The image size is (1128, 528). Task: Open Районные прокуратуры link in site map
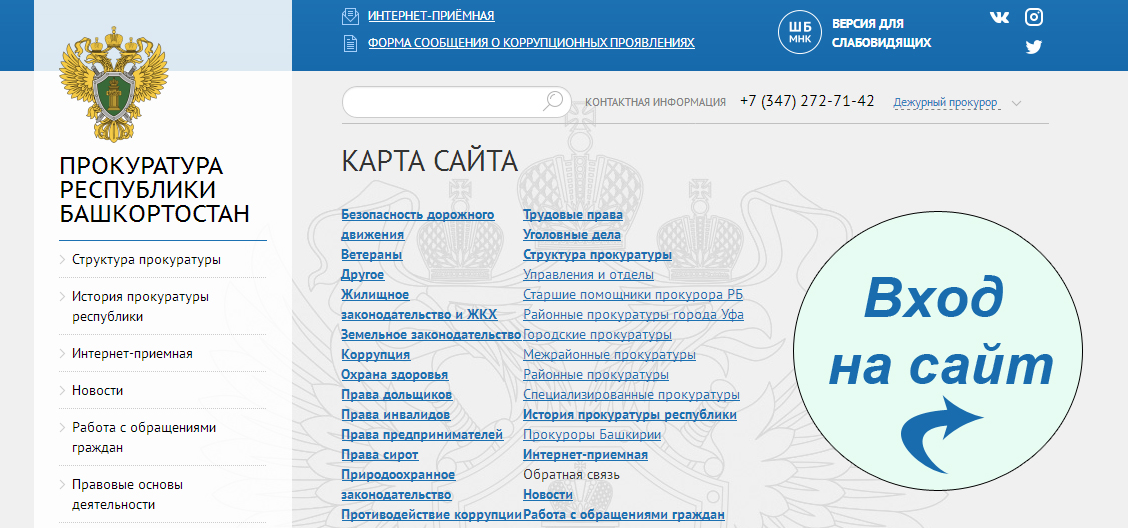(x=596, y=375)
